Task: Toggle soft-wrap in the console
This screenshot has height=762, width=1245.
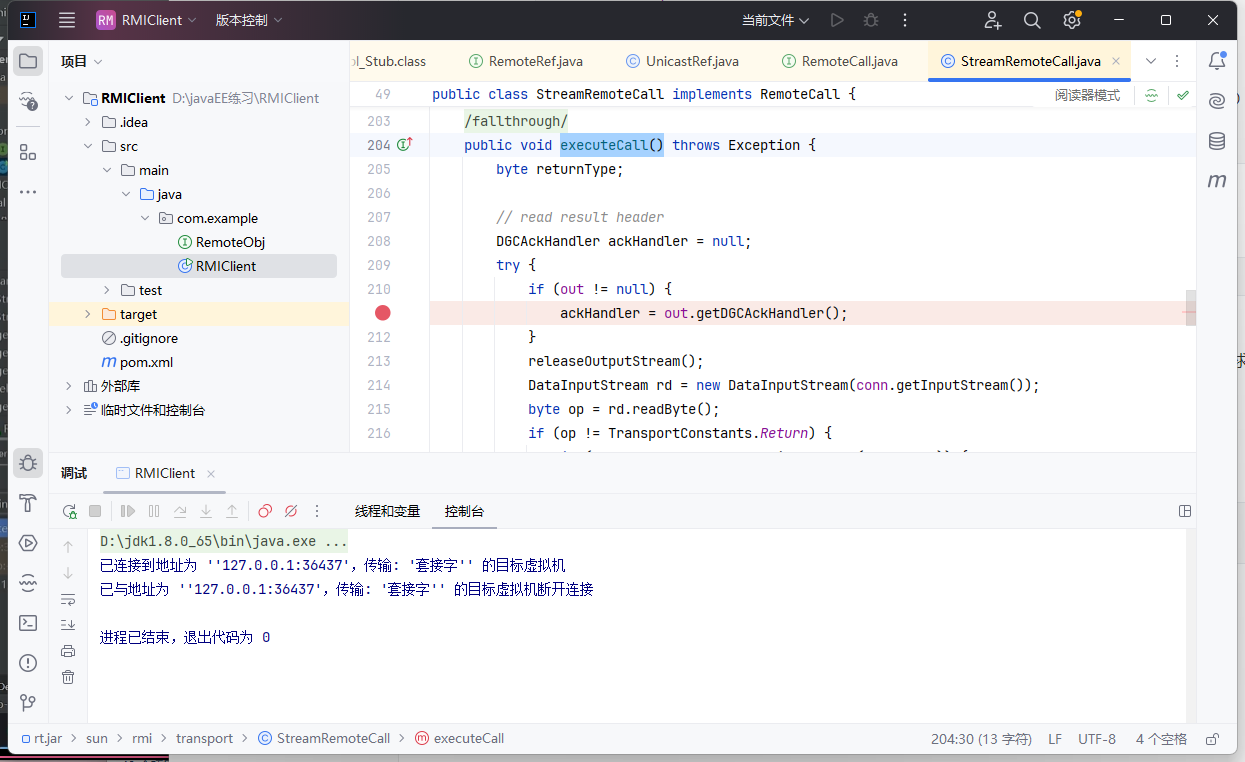Action: click(68, 599)
